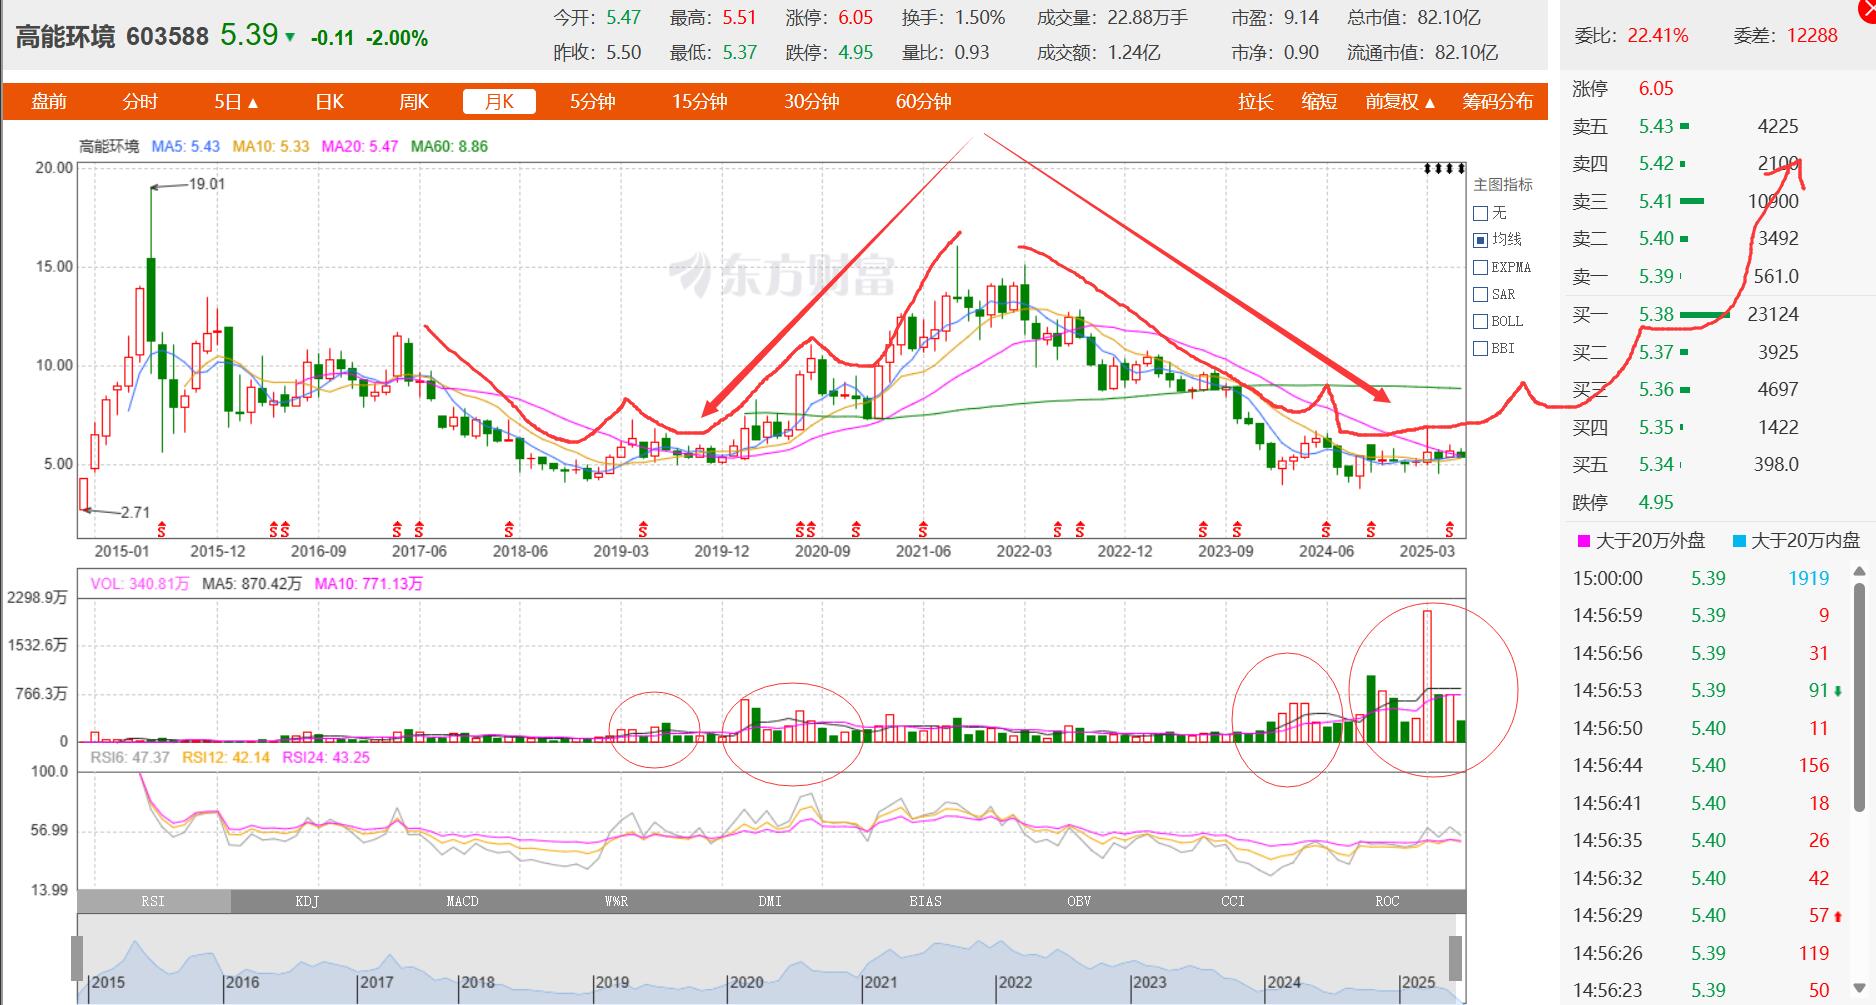The width and height of the screenshot is (1876, 1005).
Task: Click the 卖五 price 5.43
Action: (x=1656, y=126)
